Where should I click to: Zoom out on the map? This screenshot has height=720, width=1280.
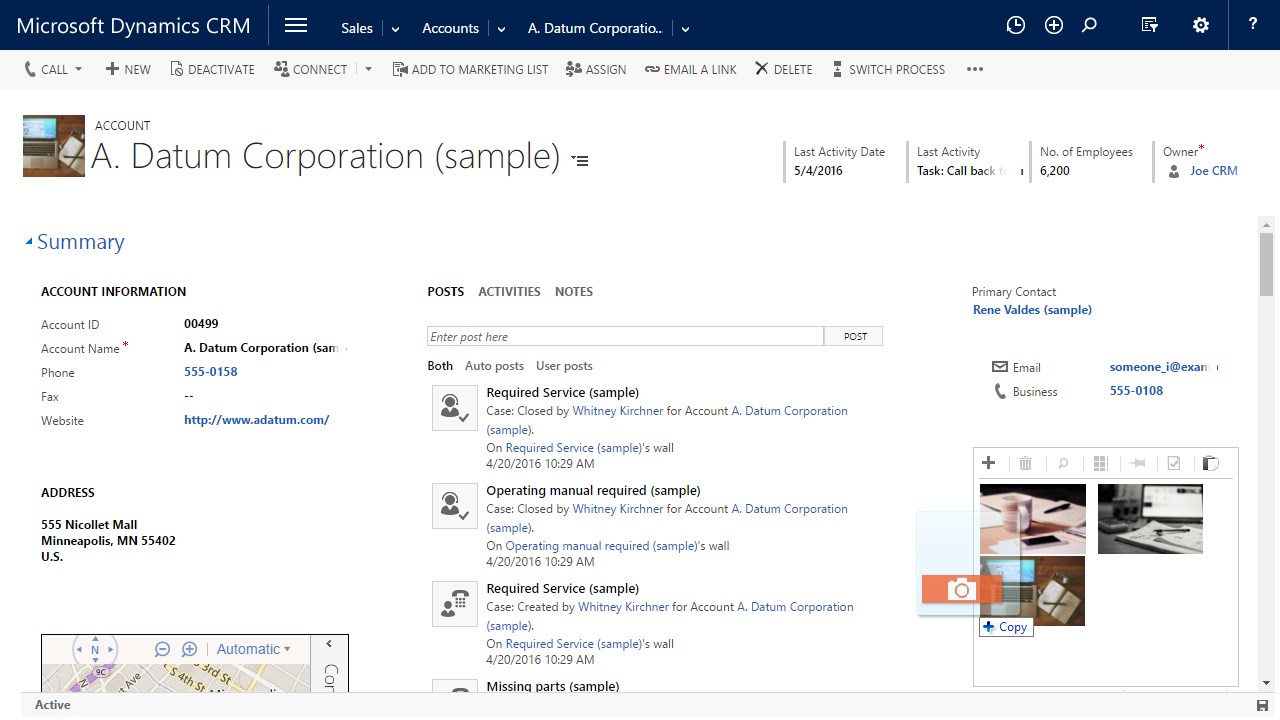click(x=162, y=649)
